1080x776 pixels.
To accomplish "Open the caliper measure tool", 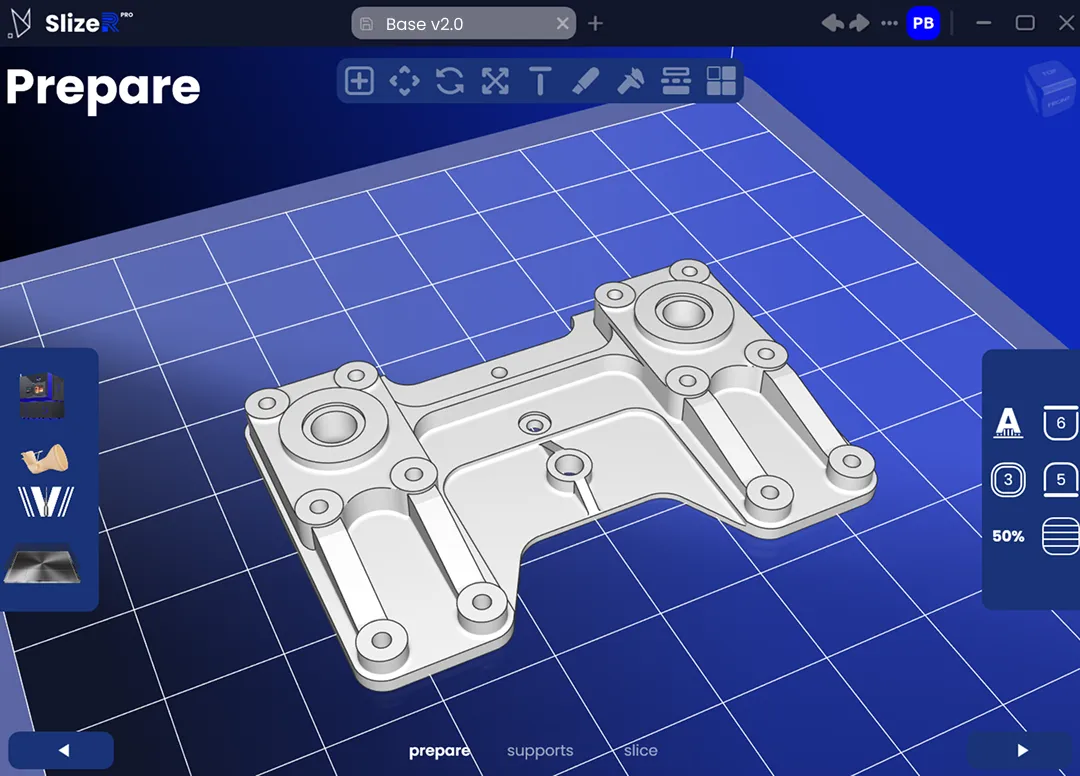I will pos(631,81).
